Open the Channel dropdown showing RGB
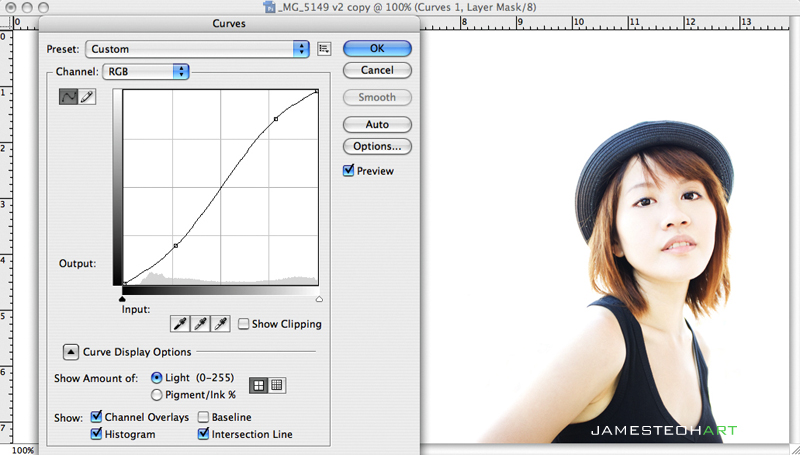The image size is (800, 455). tap(146, 71)
